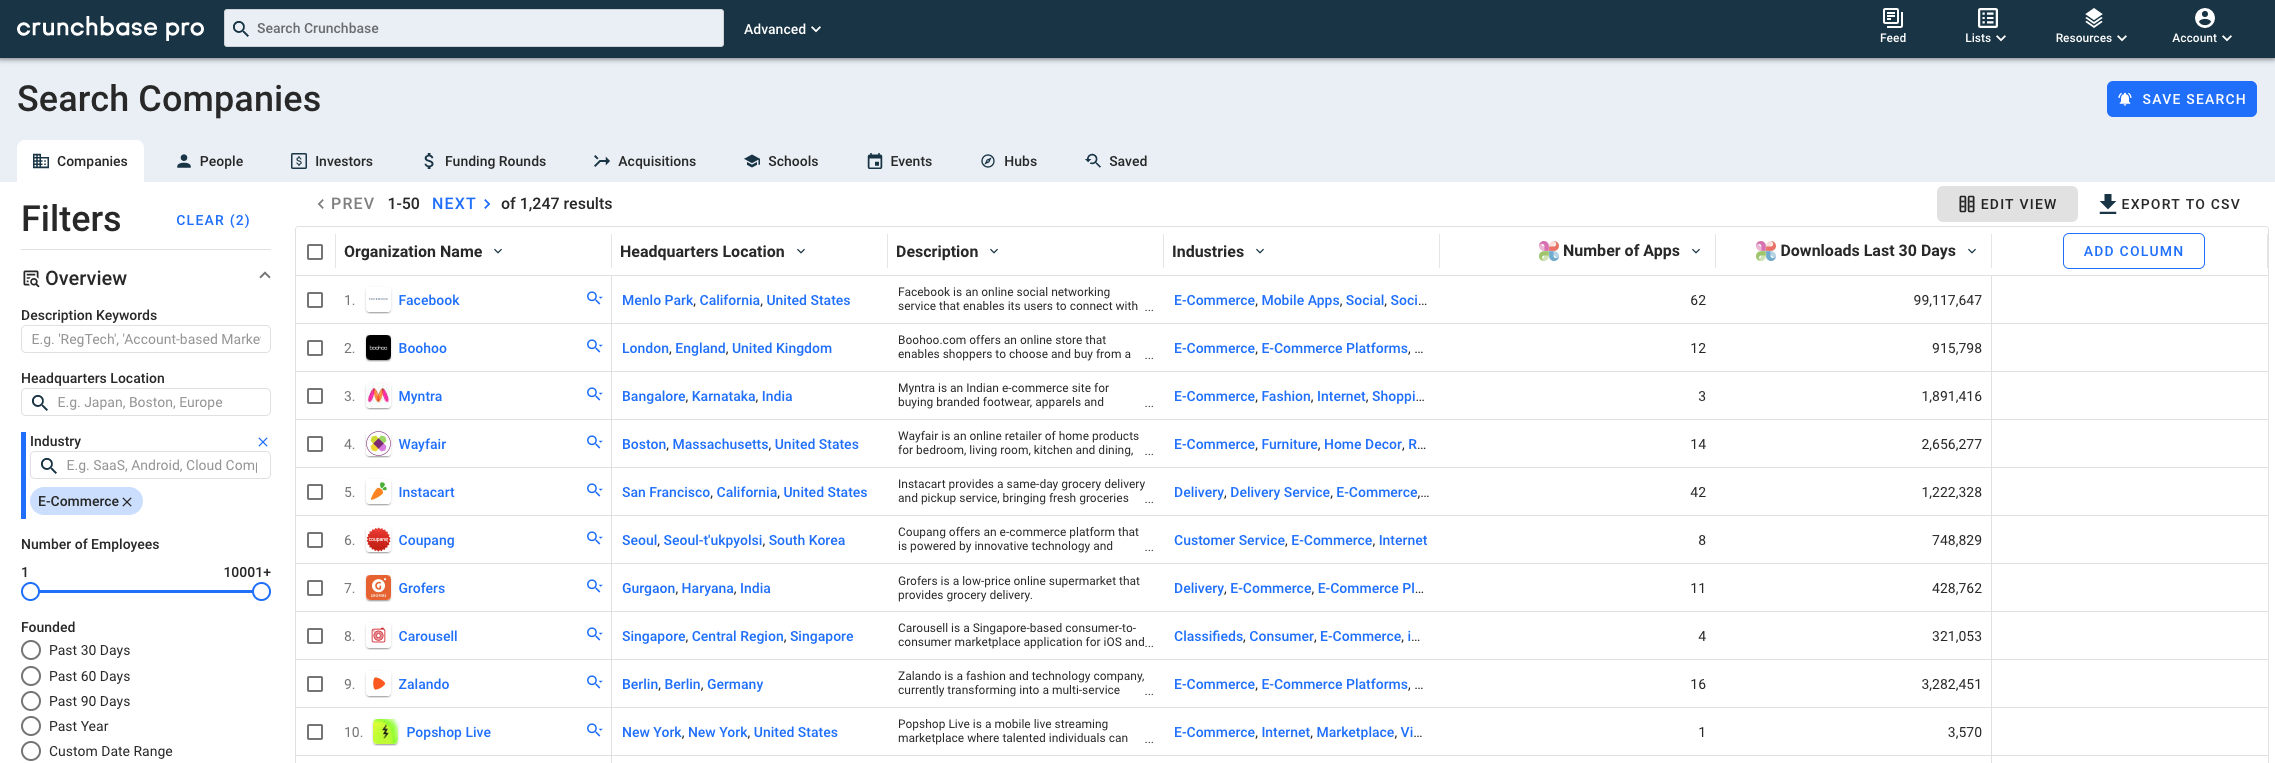The height and width of the screenshot is (763, 2275).
Task: Click the Grofers company logo
Action: coord(378,588)
